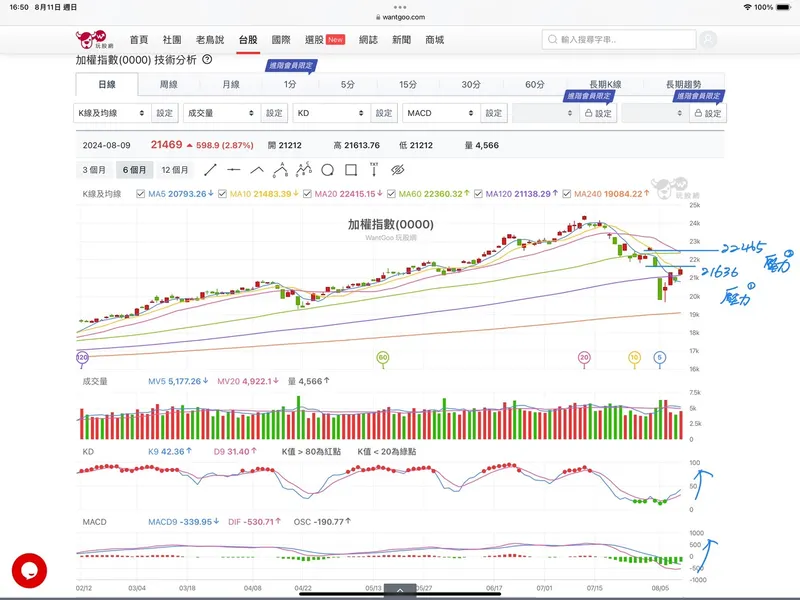
Task: Switch to the 長期K線 tab
Action: [x=606, y=84]
